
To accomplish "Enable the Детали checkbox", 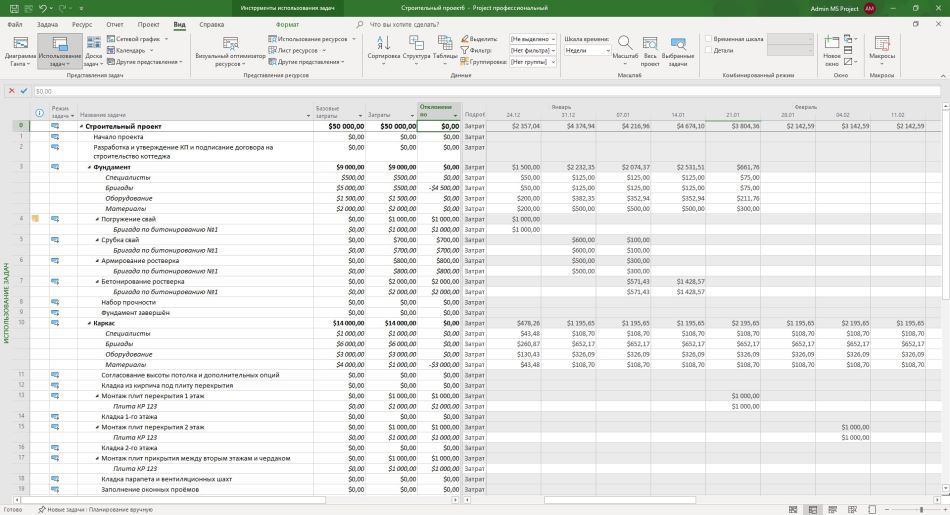I will [708, 50].
